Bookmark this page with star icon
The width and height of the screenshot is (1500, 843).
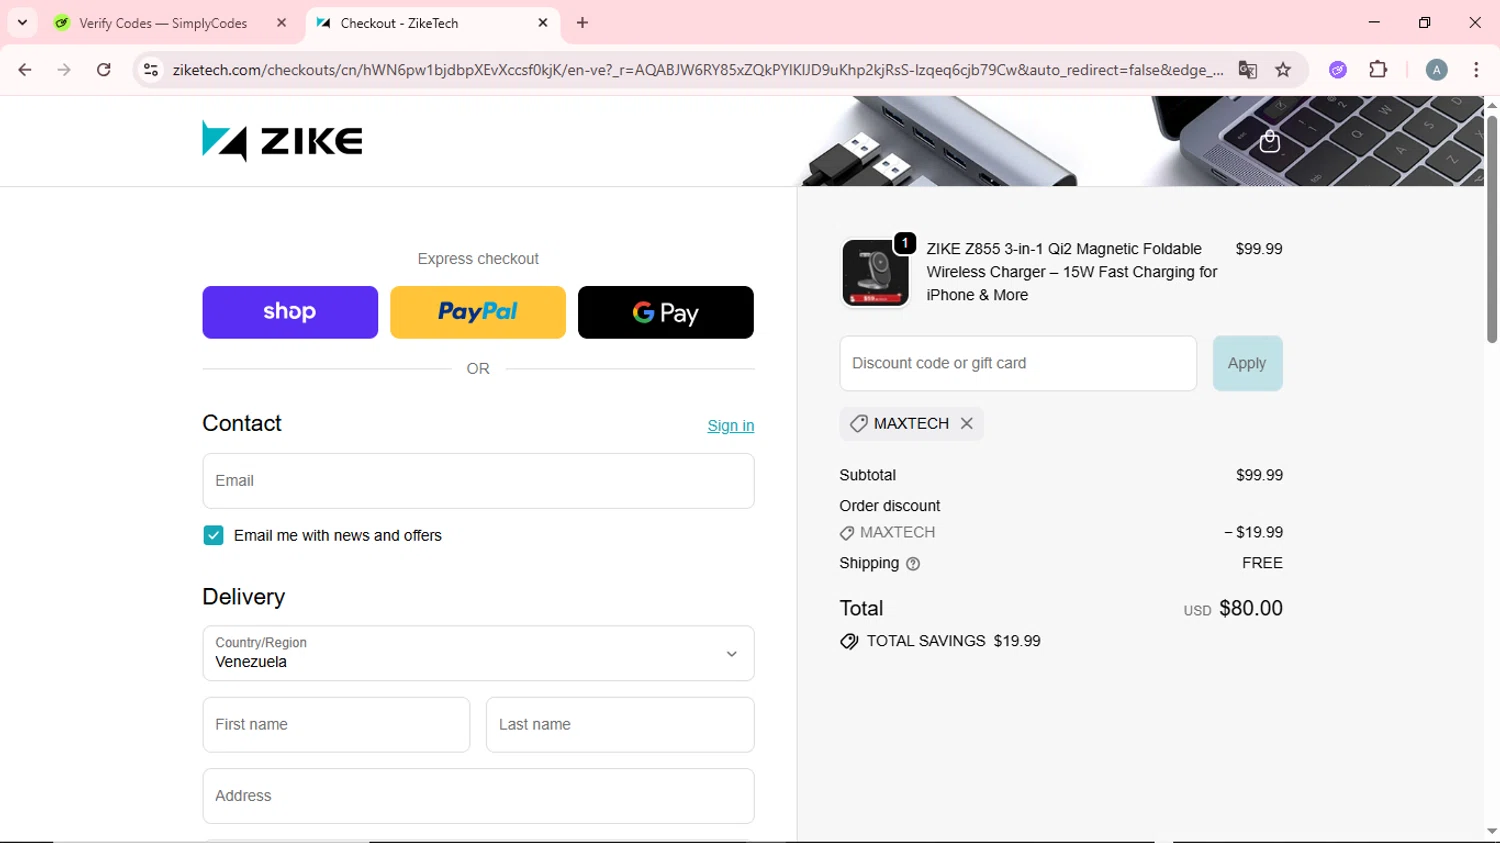1283,70
